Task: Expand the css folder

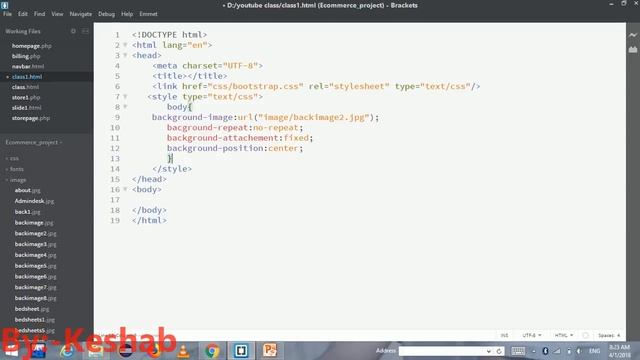Action: [14, 158]
